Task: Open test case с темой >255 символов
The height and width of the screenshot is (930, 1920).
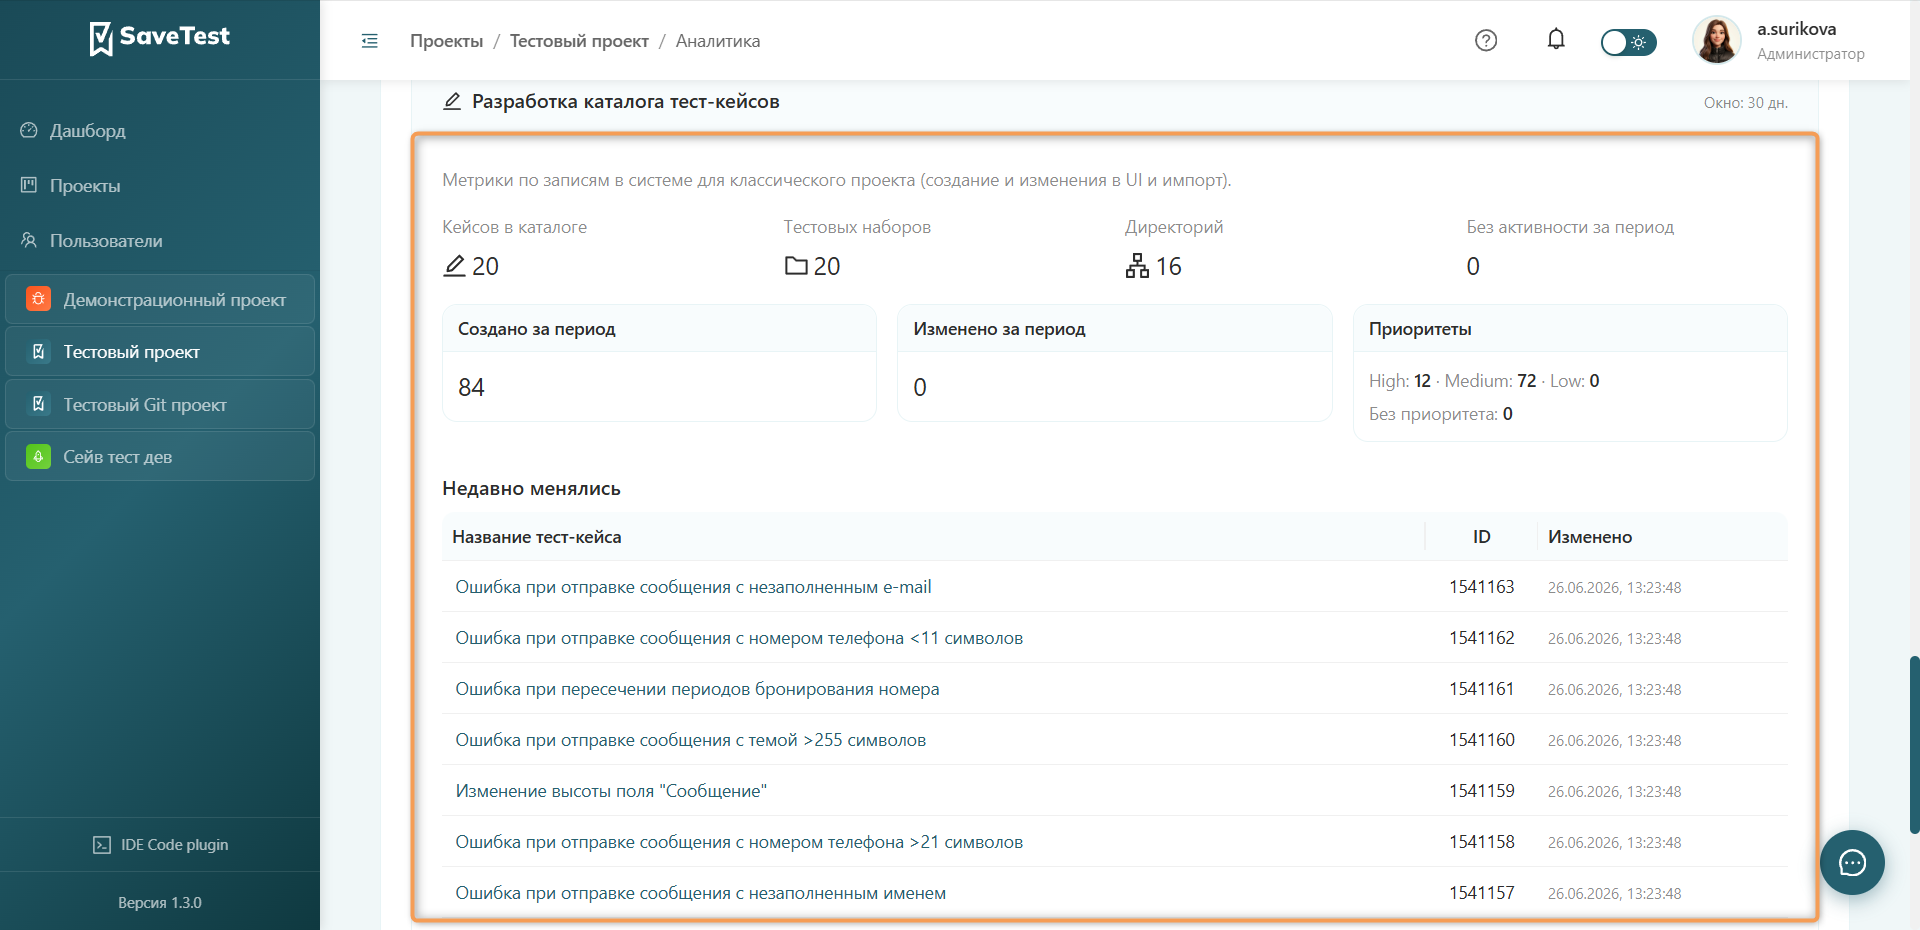Action: 690,740
